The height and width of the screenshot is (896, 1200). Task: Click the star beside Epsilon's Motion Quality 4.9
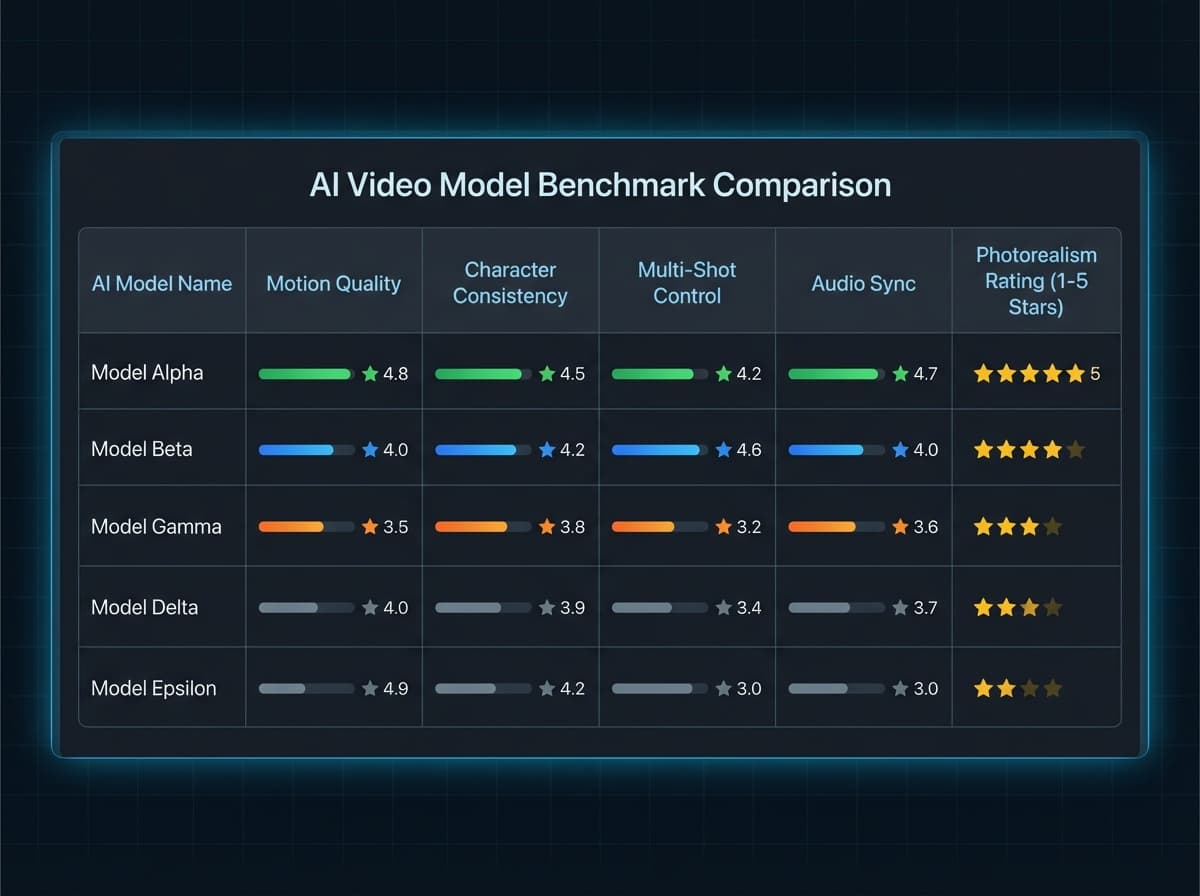coord(371,688)
